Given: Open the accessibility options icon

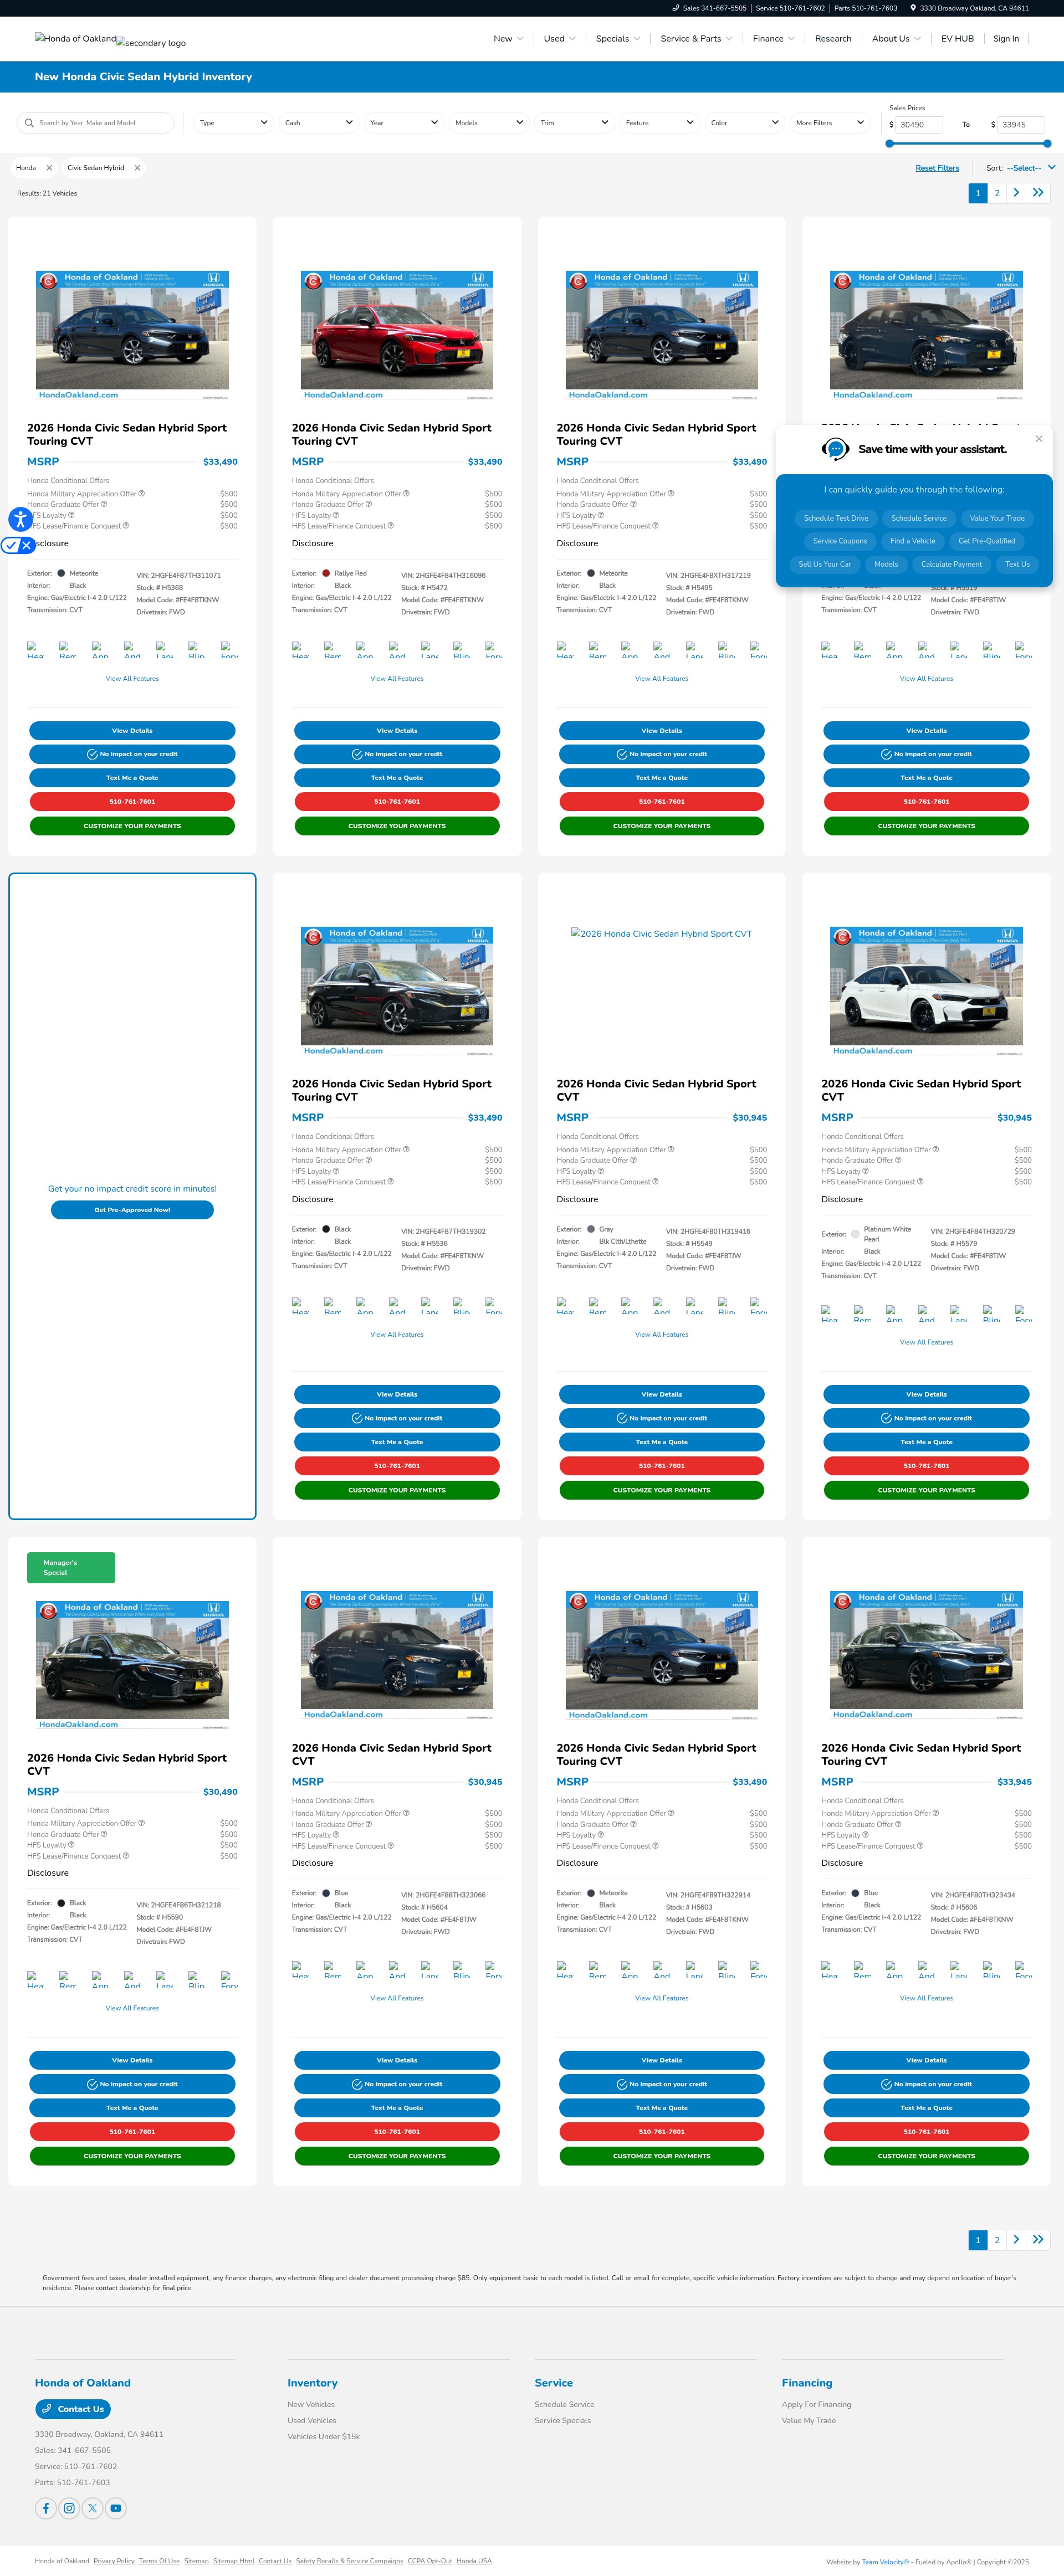Looking at the screenshot, I should coord(20,519).
